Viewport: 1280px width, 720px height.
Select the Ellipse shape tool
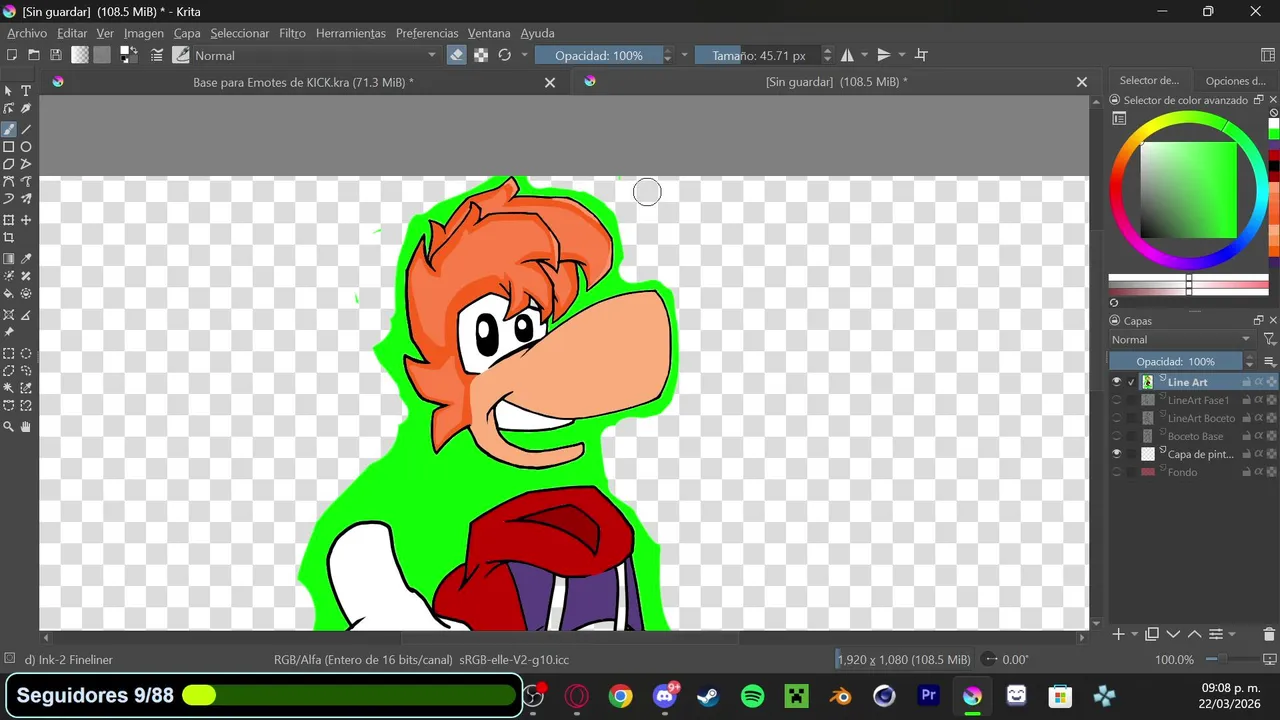tap(26, 147)
